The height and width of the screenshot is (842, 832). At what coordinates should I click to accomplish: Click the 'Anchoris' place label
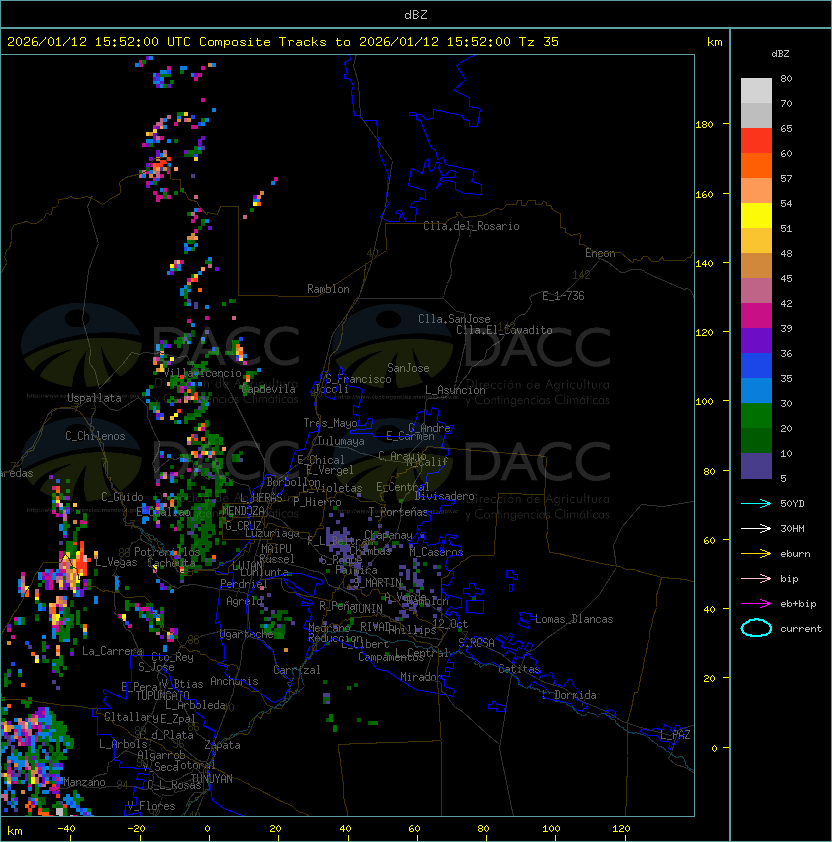[234, 681]
